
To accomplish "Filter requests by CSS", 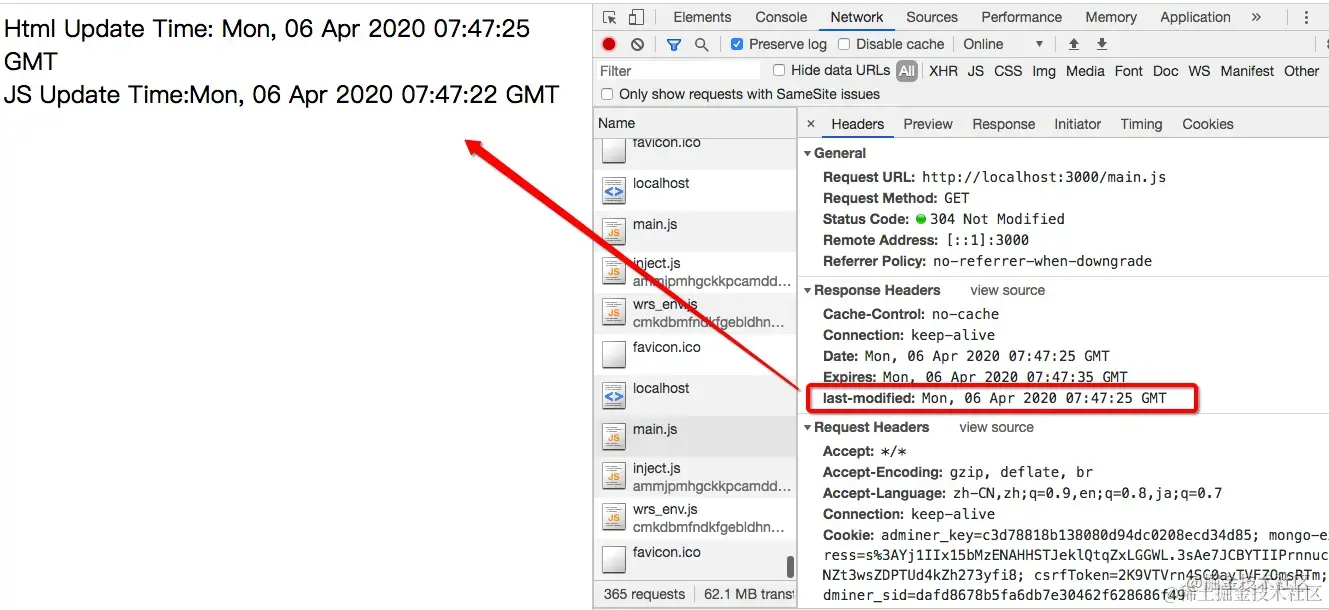I will (1008, 71).
